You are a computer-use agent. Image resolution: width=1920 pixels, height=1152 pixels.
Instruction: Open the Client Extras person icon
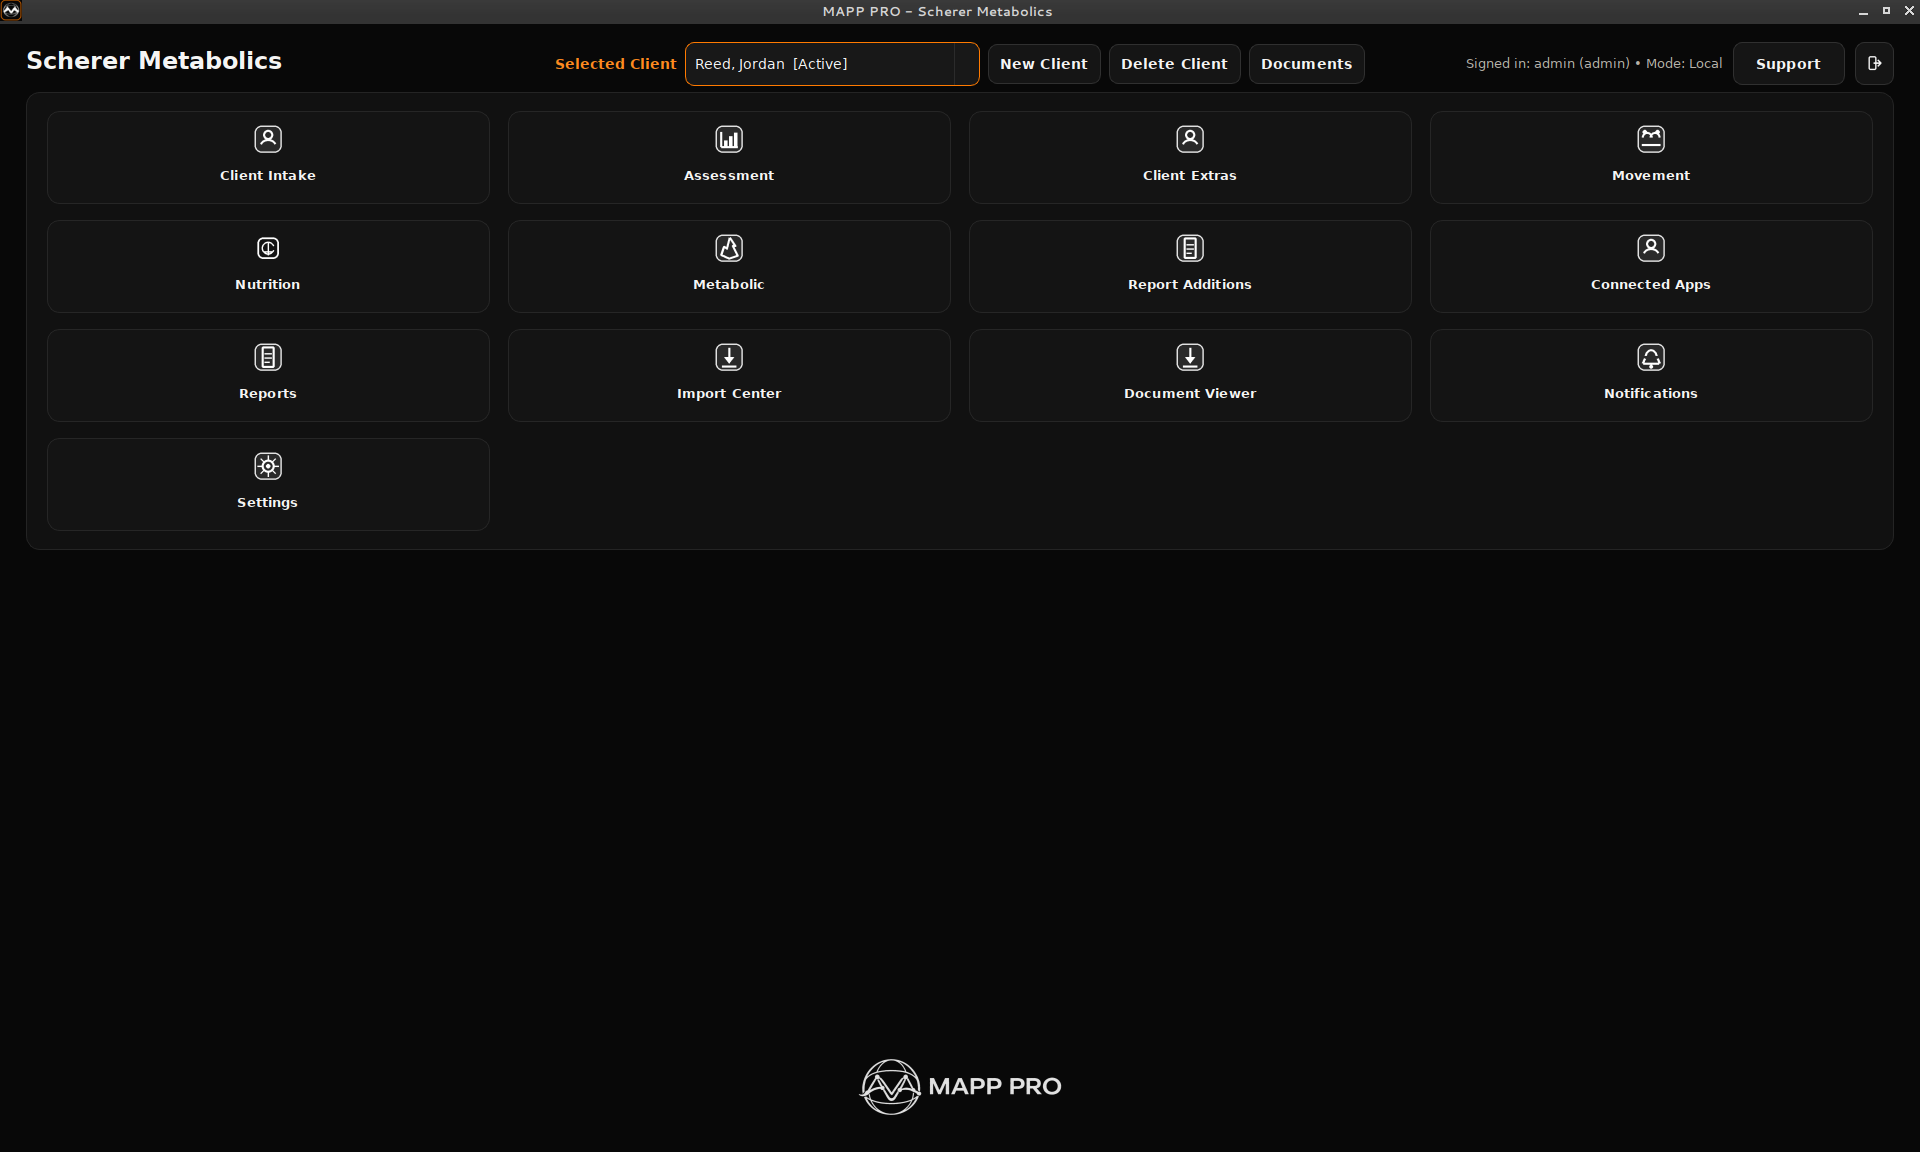(1190, 139)
